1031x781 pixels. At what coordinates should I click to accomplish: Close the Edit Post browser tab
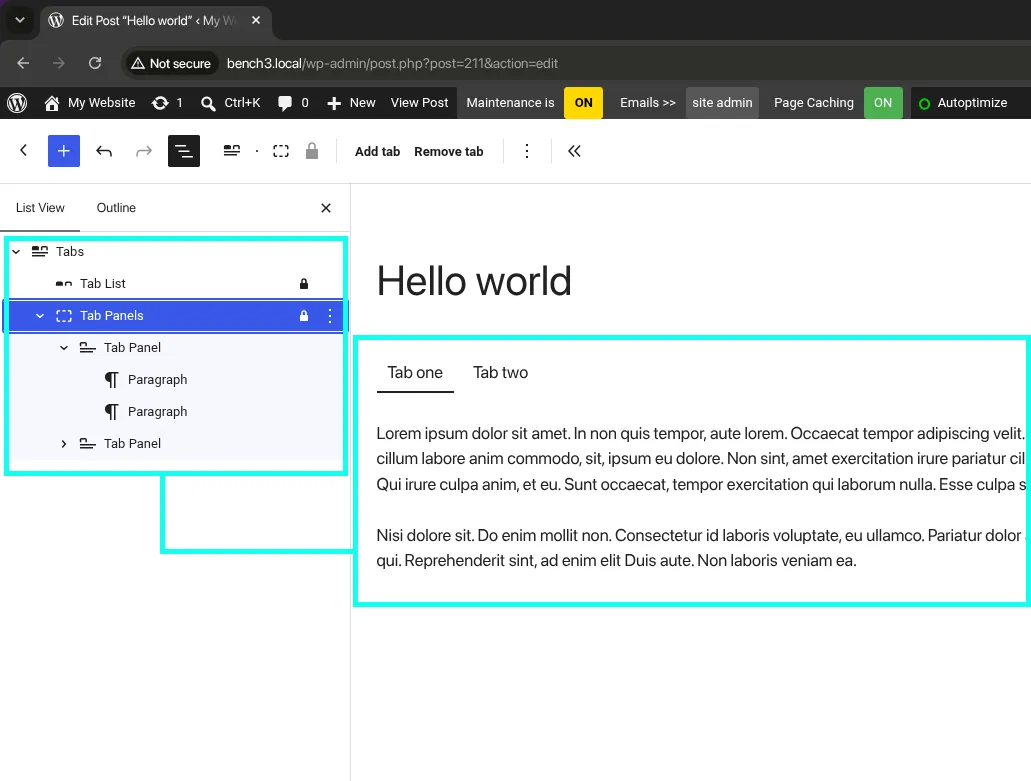(256, 20)
